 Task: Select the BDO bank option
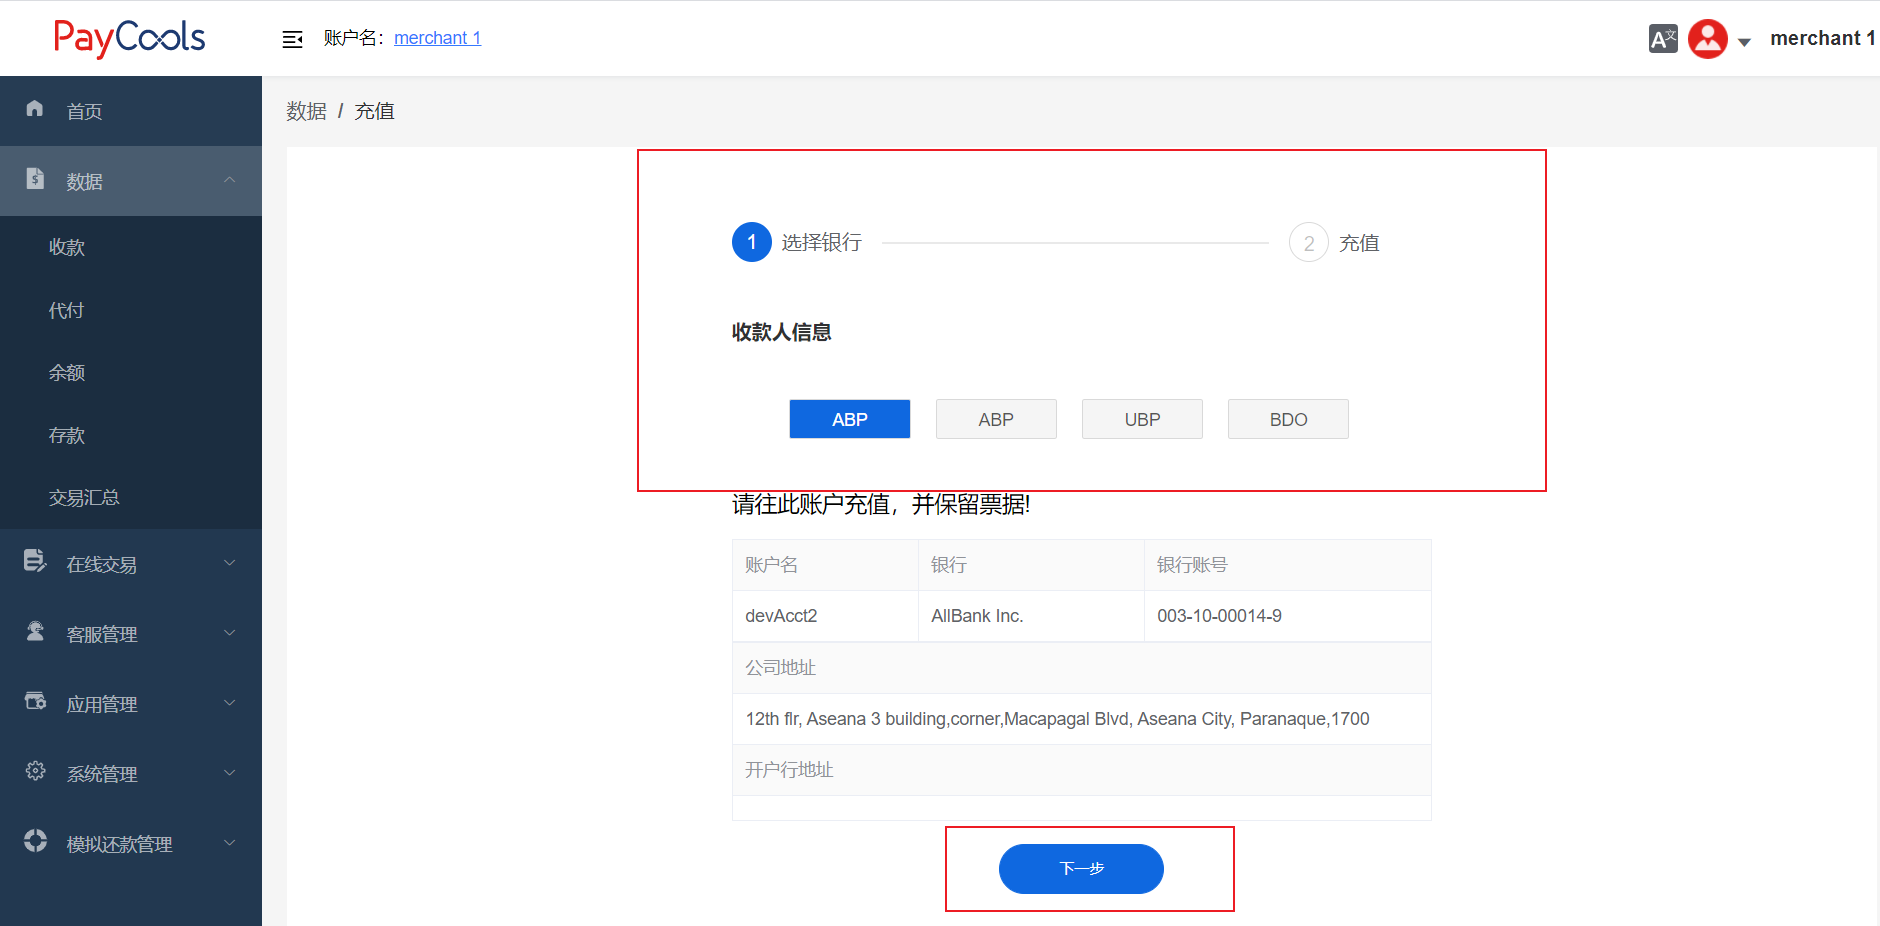coord(1288,419)
